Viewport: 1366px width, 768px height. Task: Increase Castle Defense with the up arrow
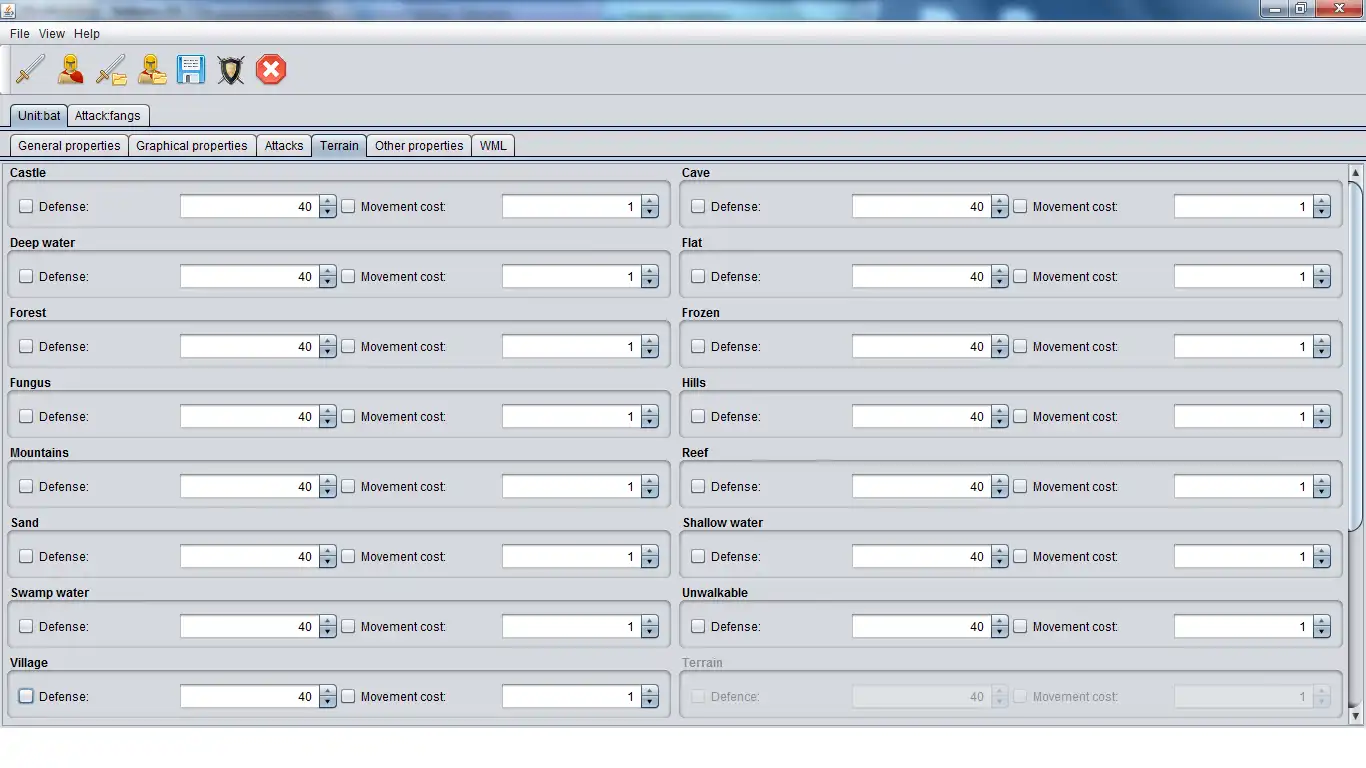(x=328, y=201)
